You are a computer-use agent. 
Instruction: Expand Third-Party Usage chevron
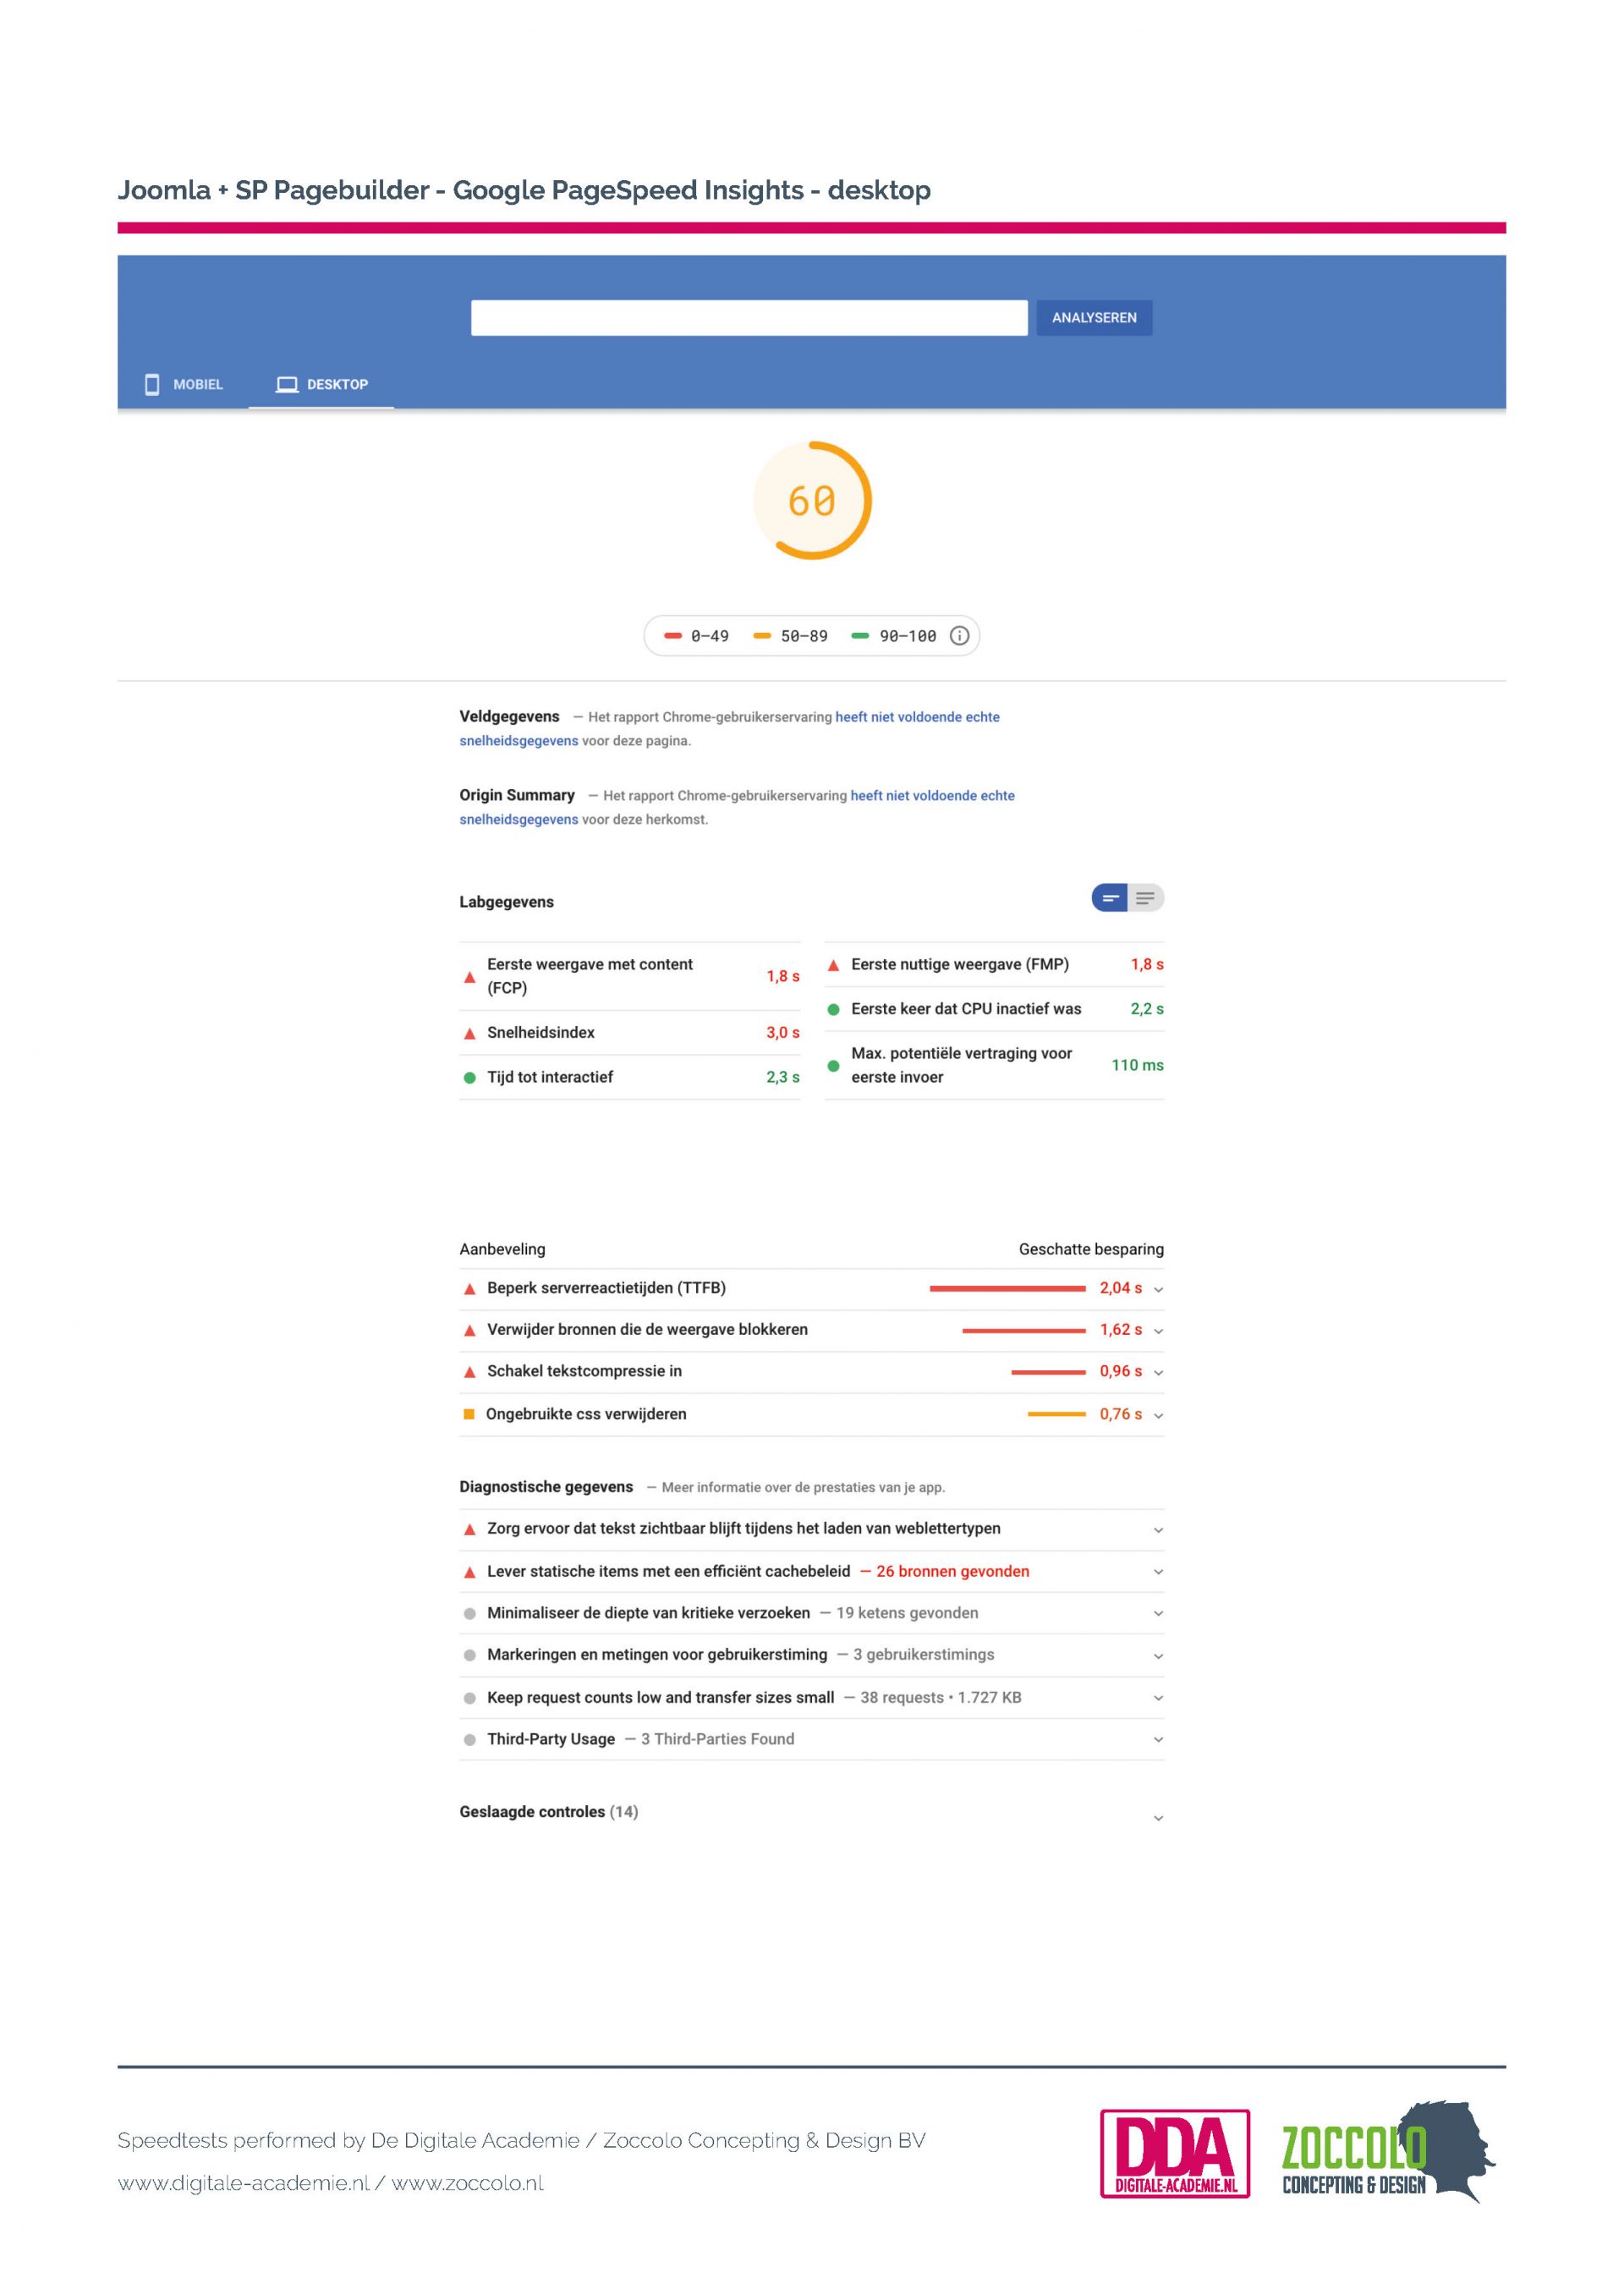pyautogui.click(x=1158, y=1740)
